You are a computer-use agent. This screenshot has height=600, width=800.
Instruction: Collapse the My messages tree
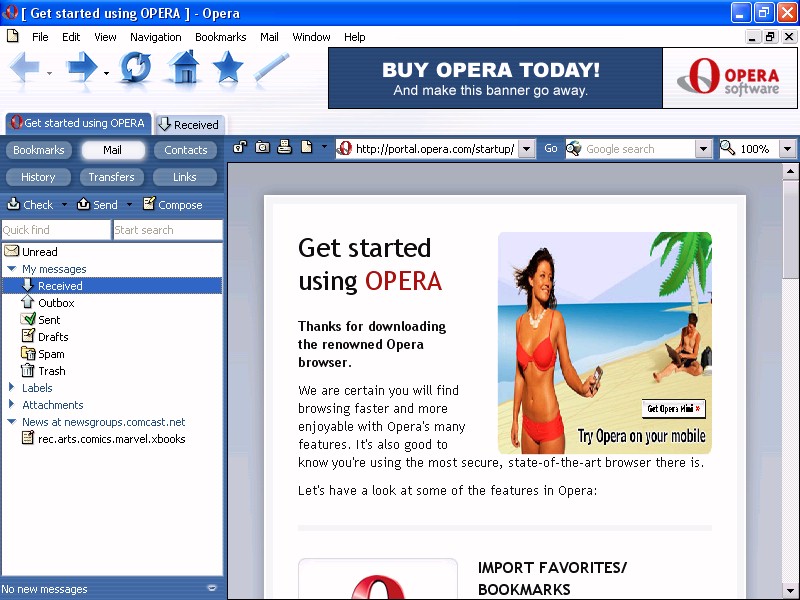12,268
